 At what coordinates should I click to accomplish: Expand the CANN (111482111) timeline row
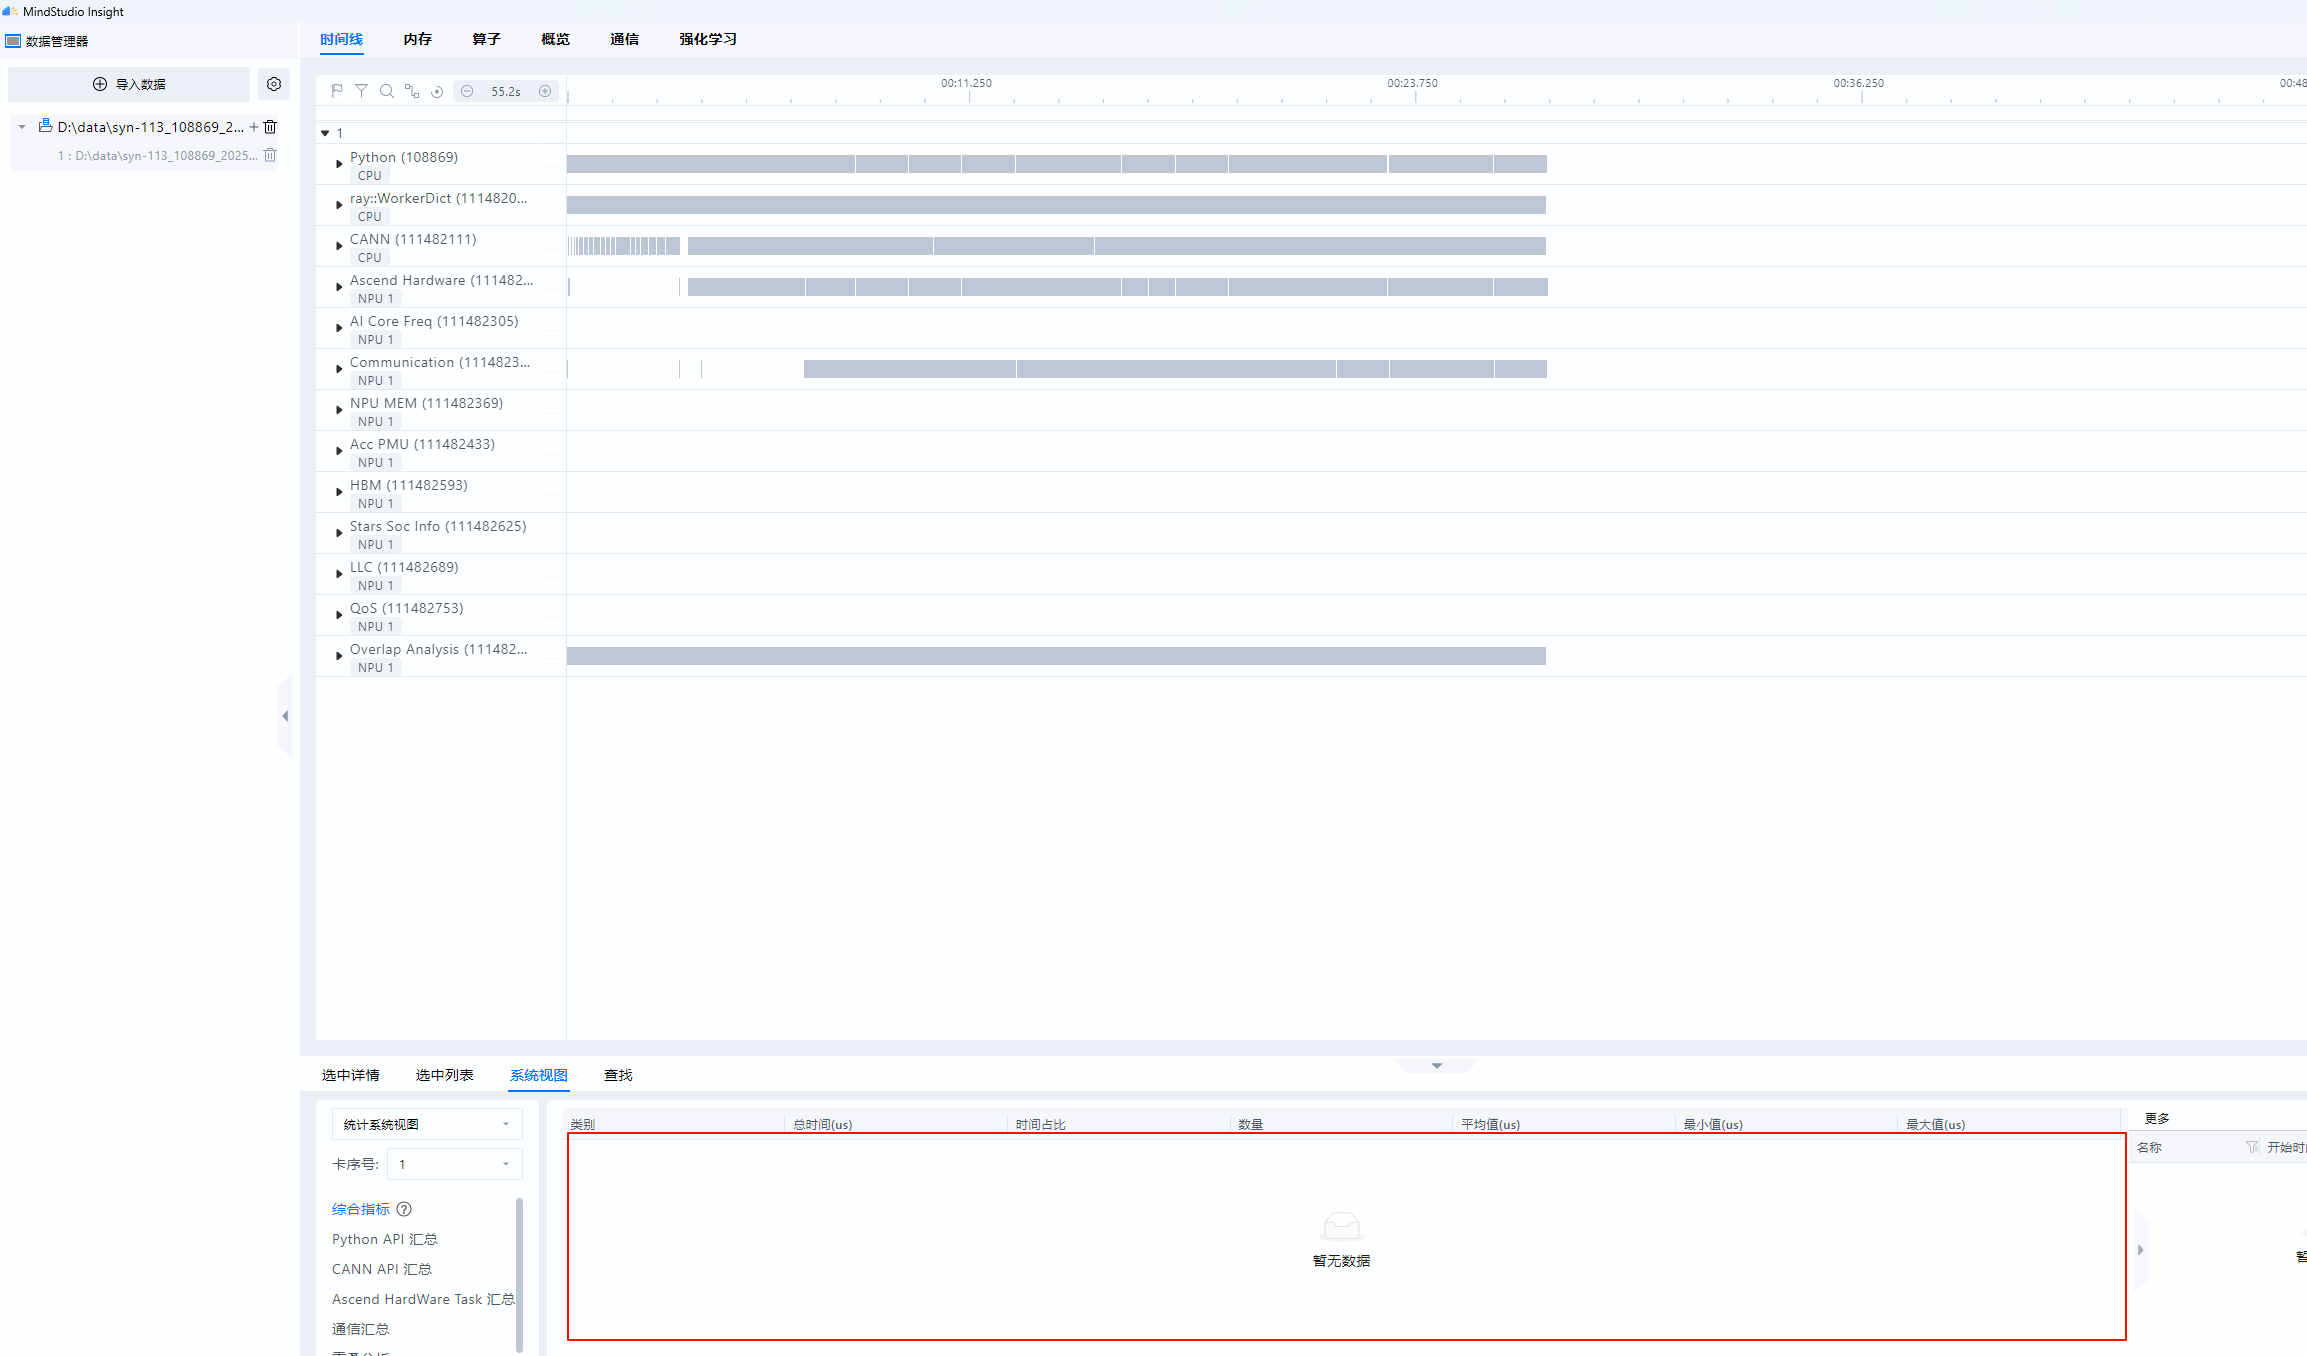[x=339, y=246]
